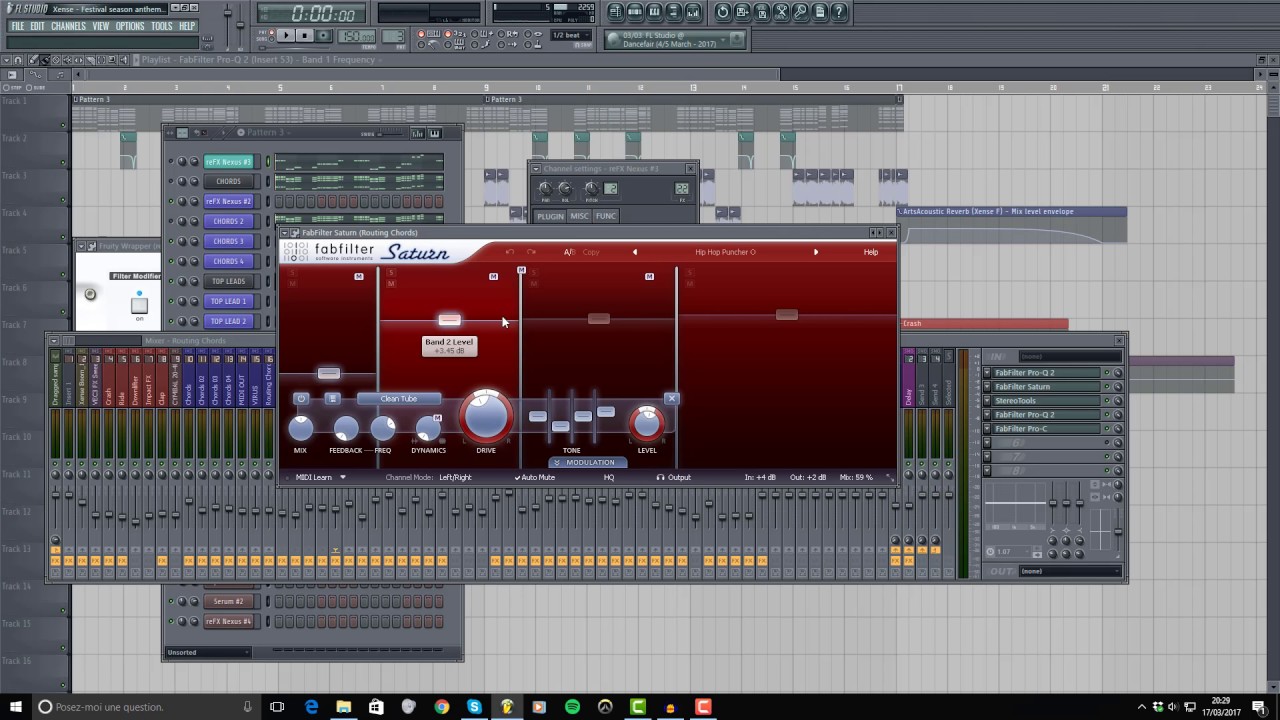
Task: Open mixer IN (none) input selector
Action: [1070, 356]
